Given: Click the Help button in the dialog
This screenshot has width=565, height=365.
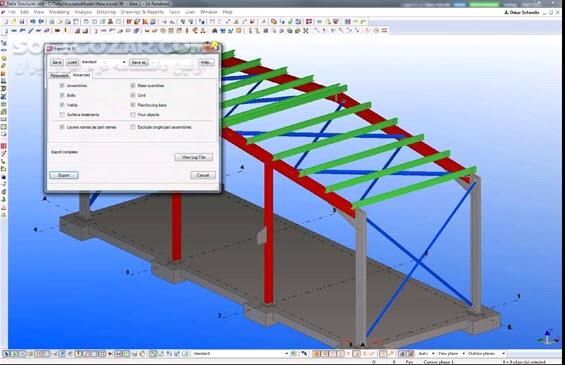Looking at the screenshot, I should pos(206,62).
